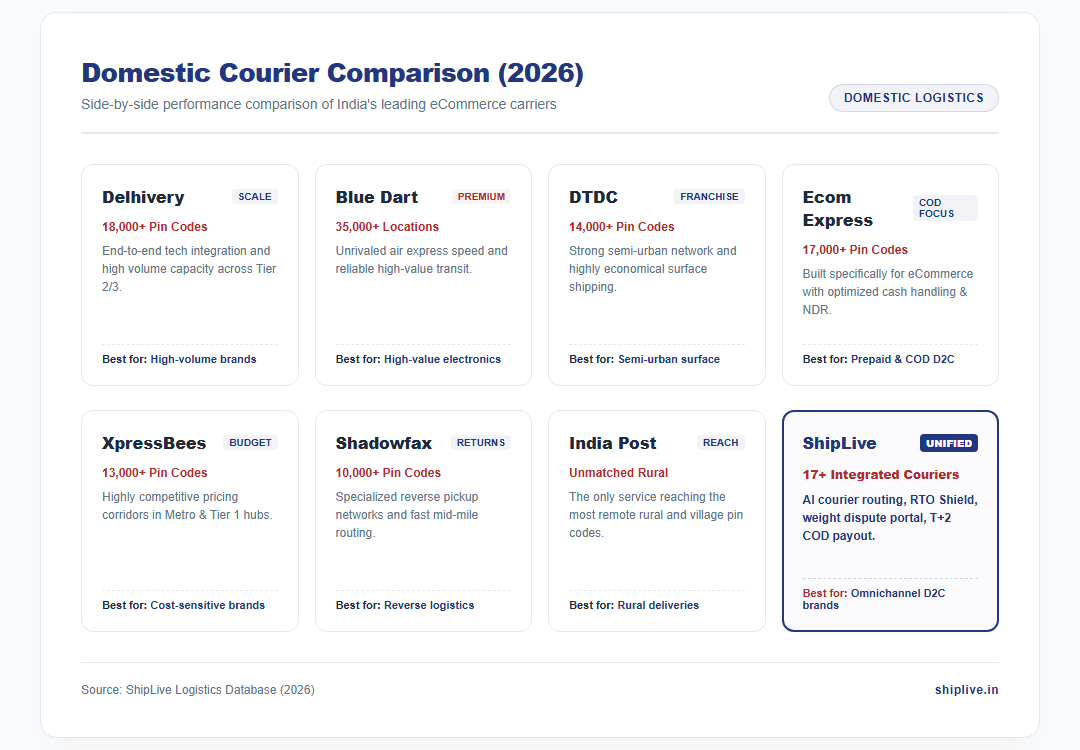
Task: Click Best for: Rural deliveries
Action: point(634,605)
